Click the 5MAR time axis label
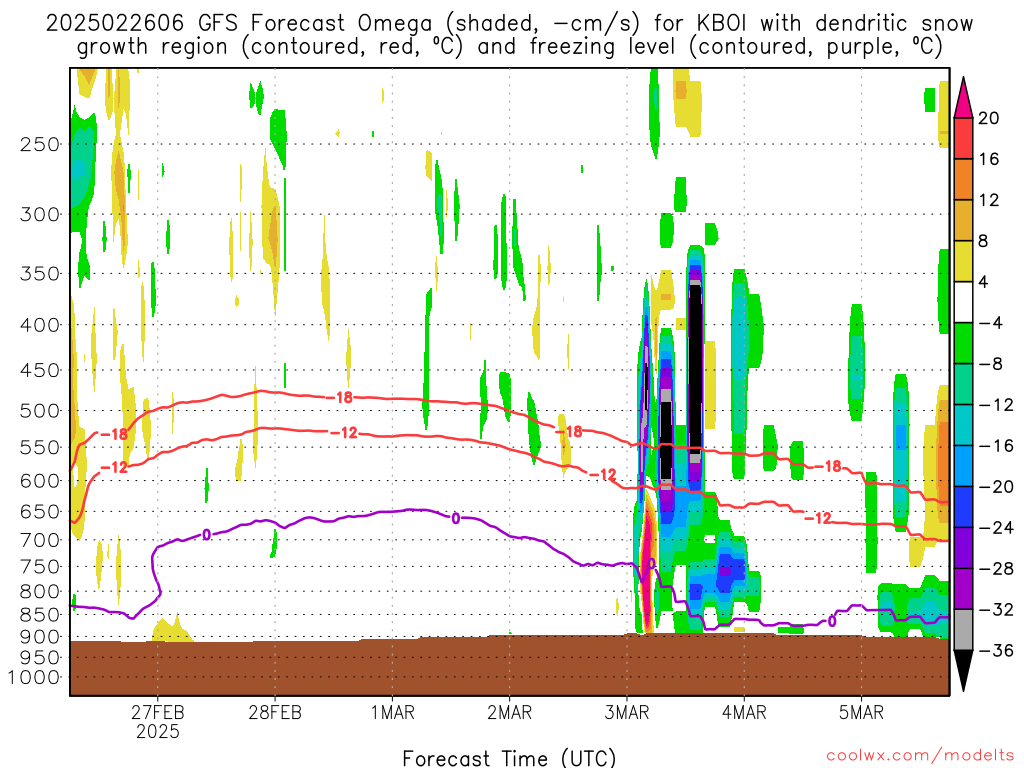Viewport: 1024px width, 768px height. coord(861,712)
